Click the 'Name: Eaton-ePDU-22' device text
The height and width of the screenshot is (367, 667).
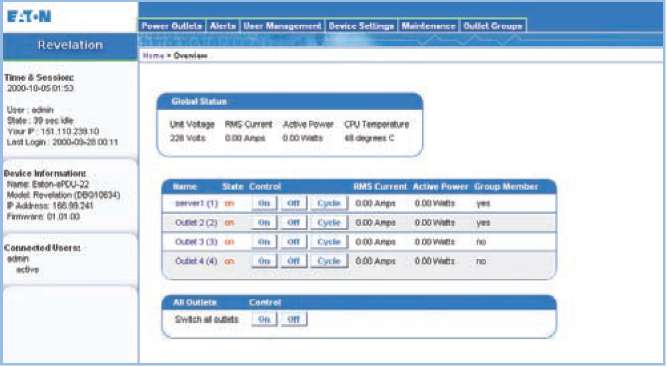[x=48, y=185]
